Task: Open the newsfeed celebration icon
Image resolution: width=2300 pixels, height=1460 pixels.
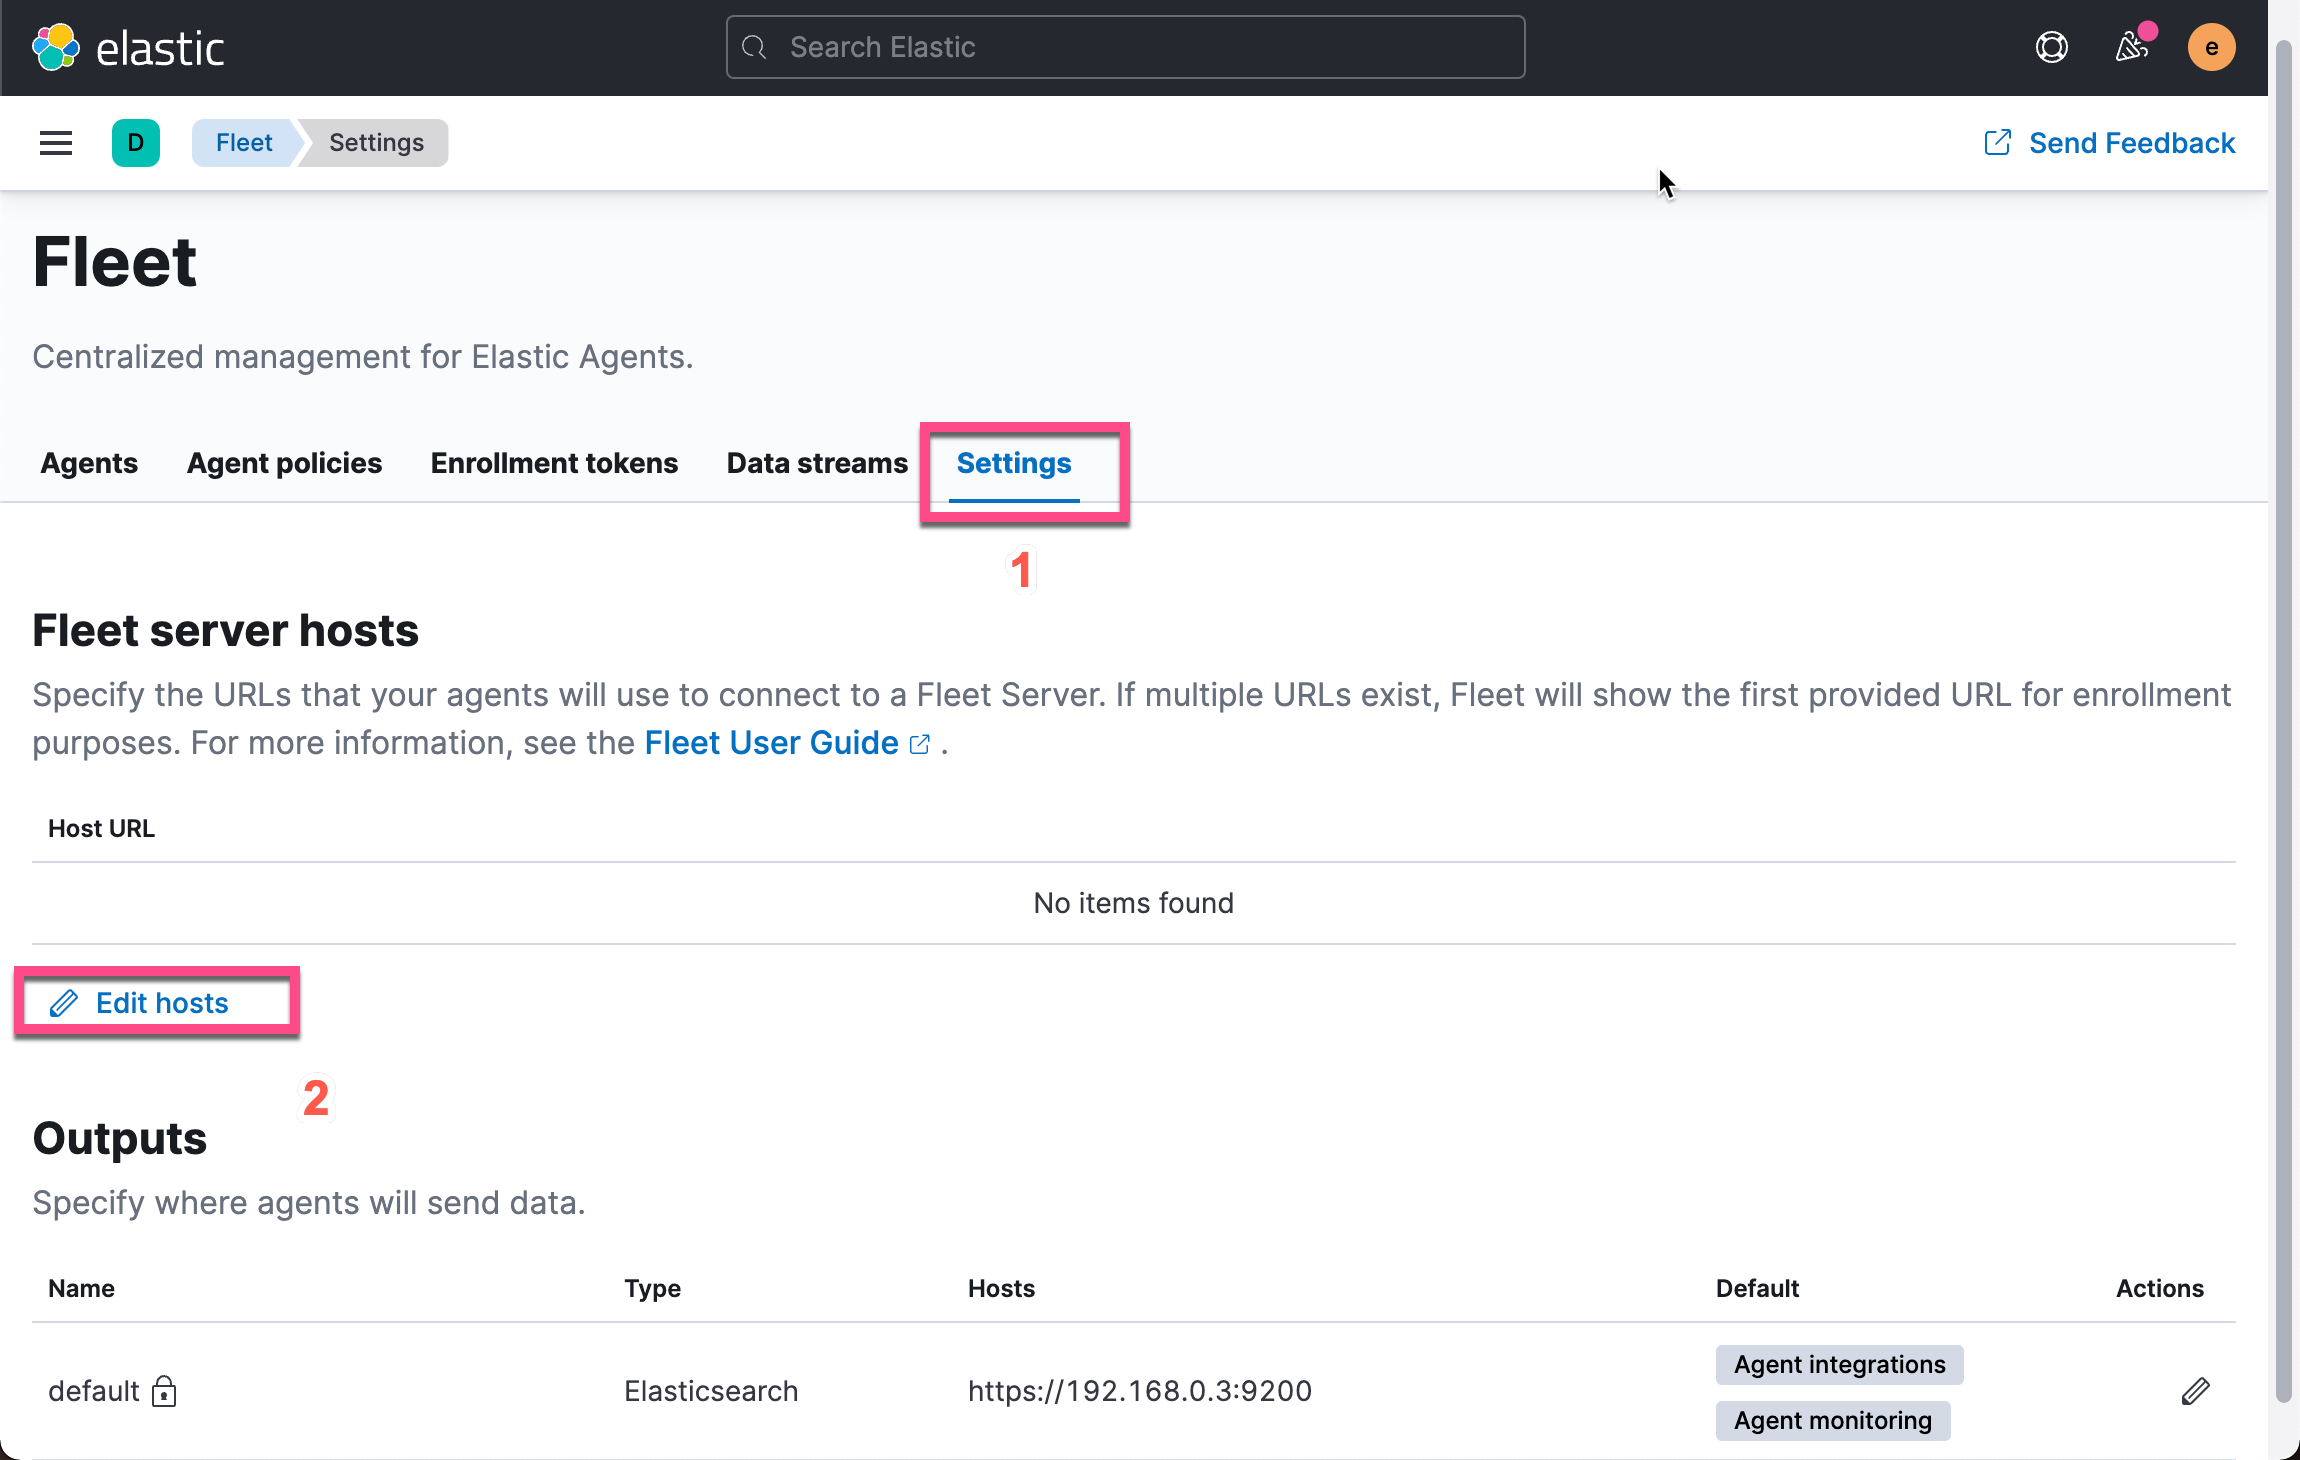Action: pyautogui.click(x=2131, y=47)
